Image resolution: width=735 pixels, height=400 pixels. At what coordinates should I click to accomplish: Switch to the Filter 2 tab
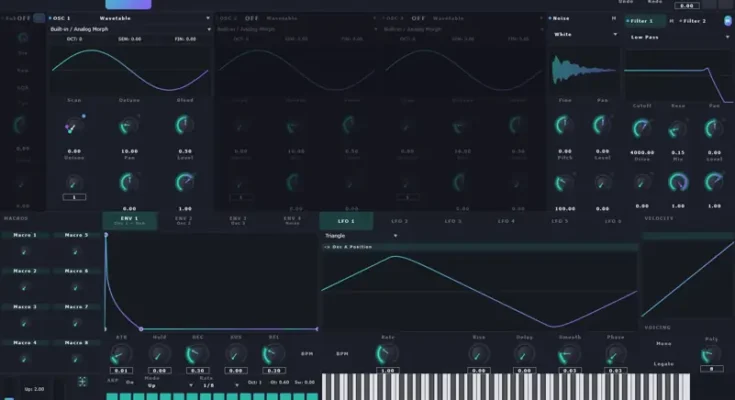coord(694,21)
